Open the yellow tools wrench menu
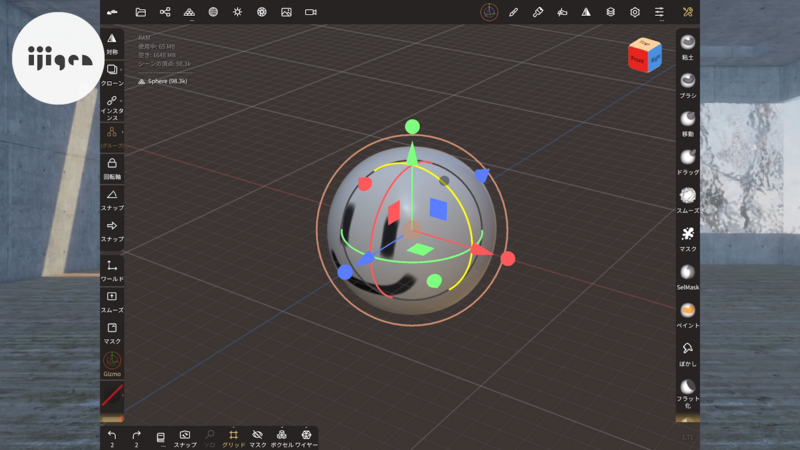 688,12
